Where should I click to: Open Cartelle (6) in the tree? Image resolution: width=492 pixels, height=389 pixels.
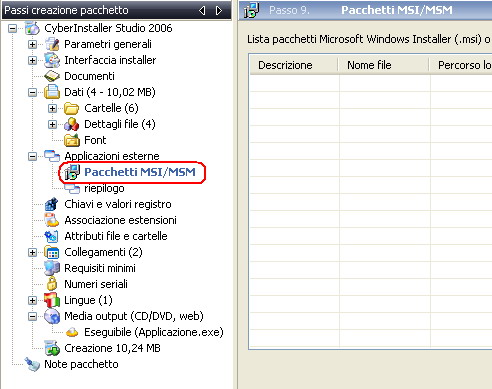tap(111, 108)
